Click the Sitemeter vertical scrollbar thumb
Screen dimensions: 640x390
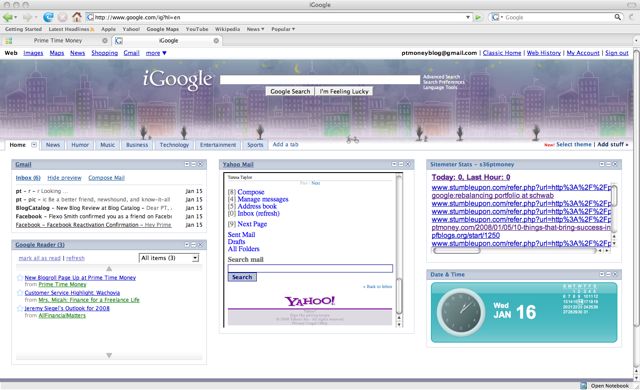[613, 195]
